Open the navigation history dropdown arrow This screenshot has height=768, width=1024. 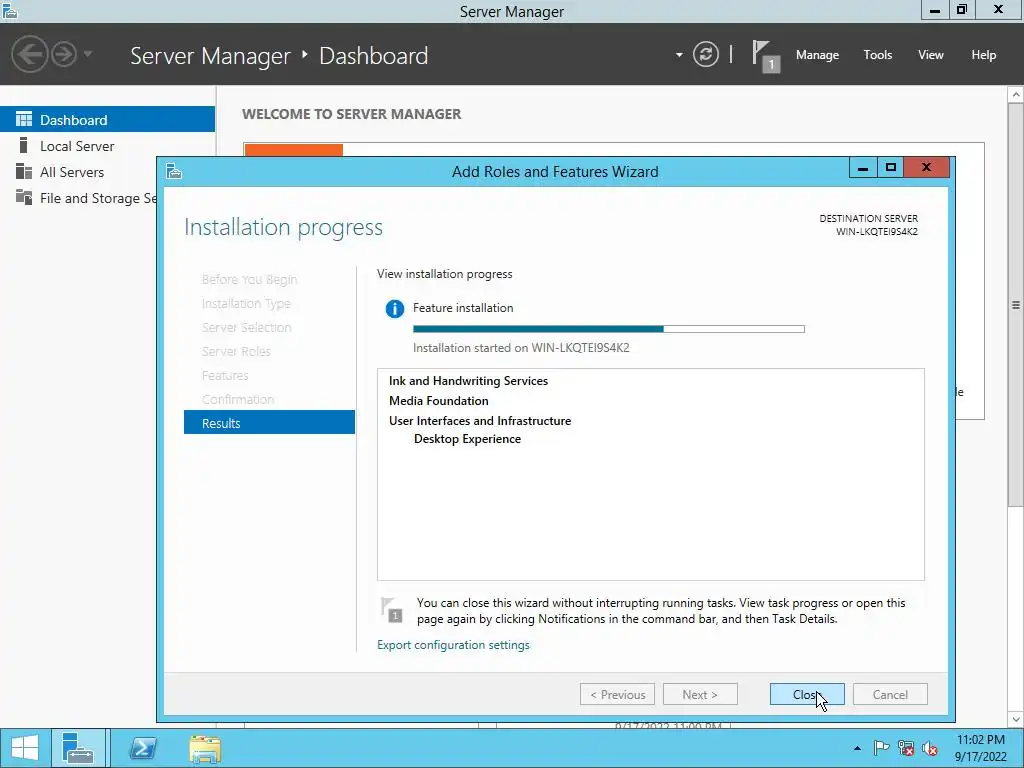pos(88,54)
